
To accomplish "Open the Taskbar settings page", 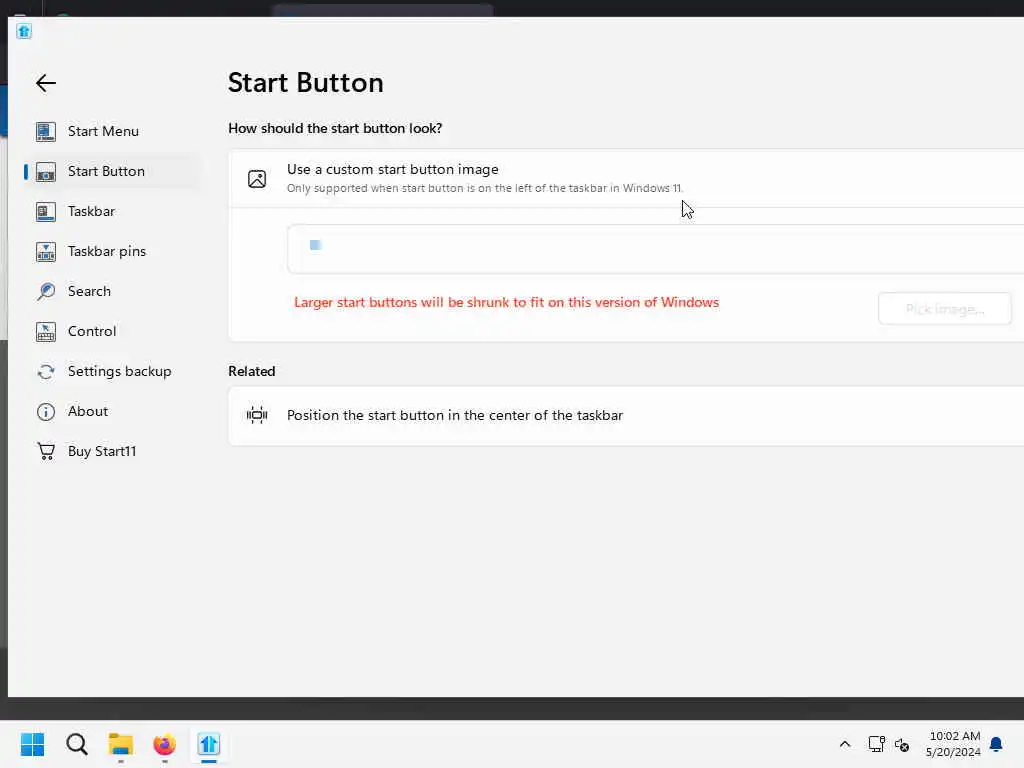I will (x=111, y=211).
